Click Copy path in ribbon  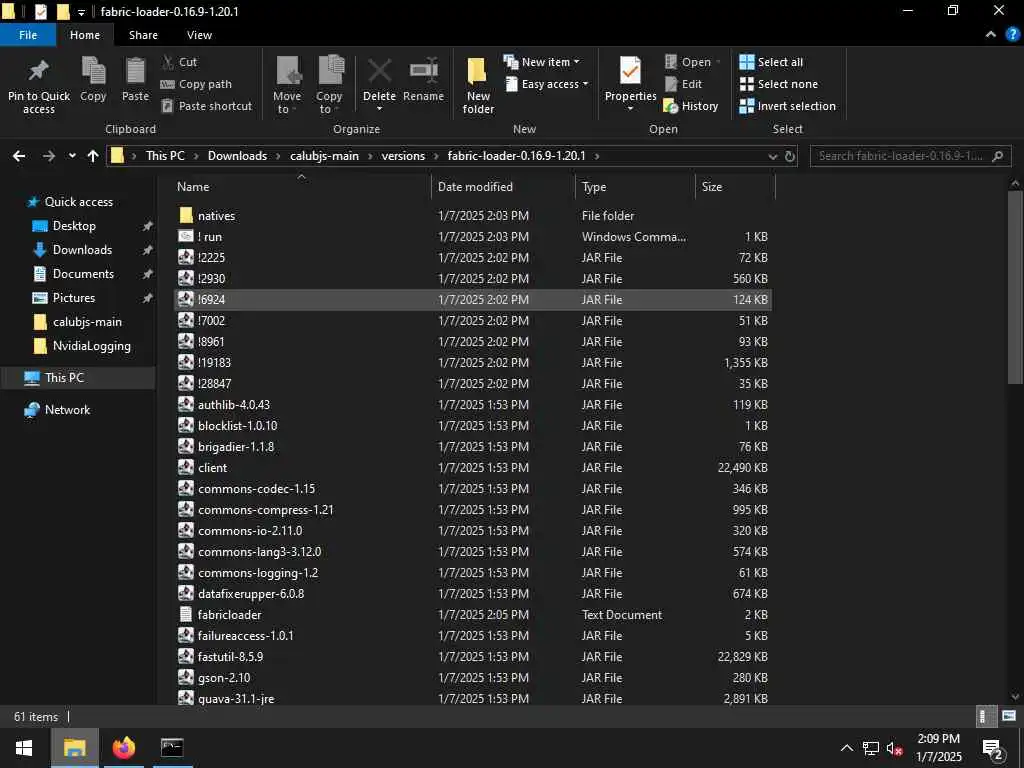pos(196,84)
